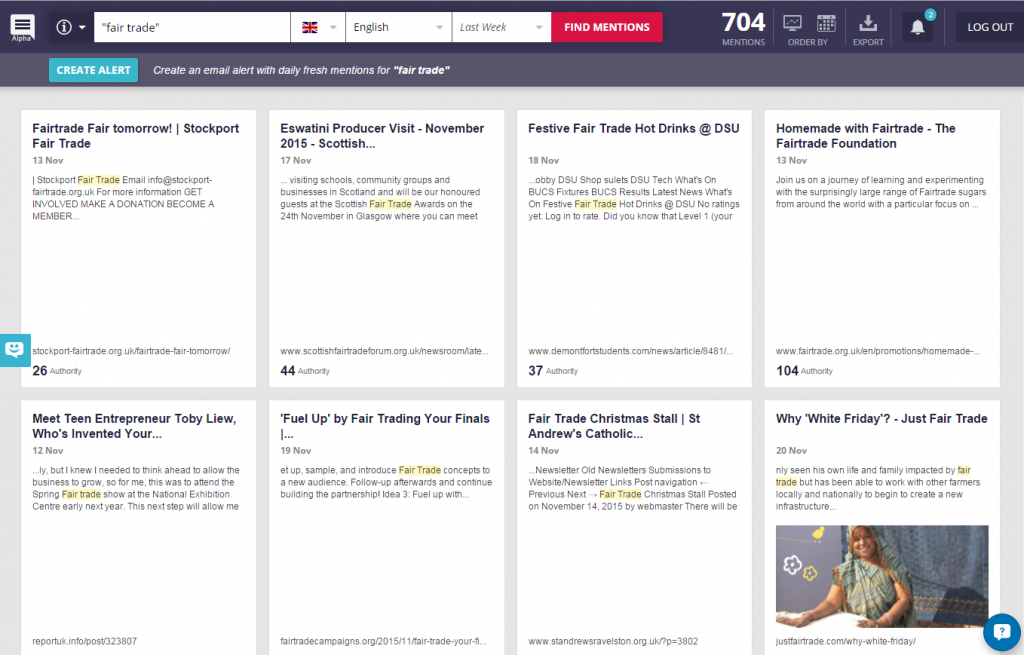1024x655 pixels.
Task: Click the help question mark bubble
Action: coord(1001,631)
